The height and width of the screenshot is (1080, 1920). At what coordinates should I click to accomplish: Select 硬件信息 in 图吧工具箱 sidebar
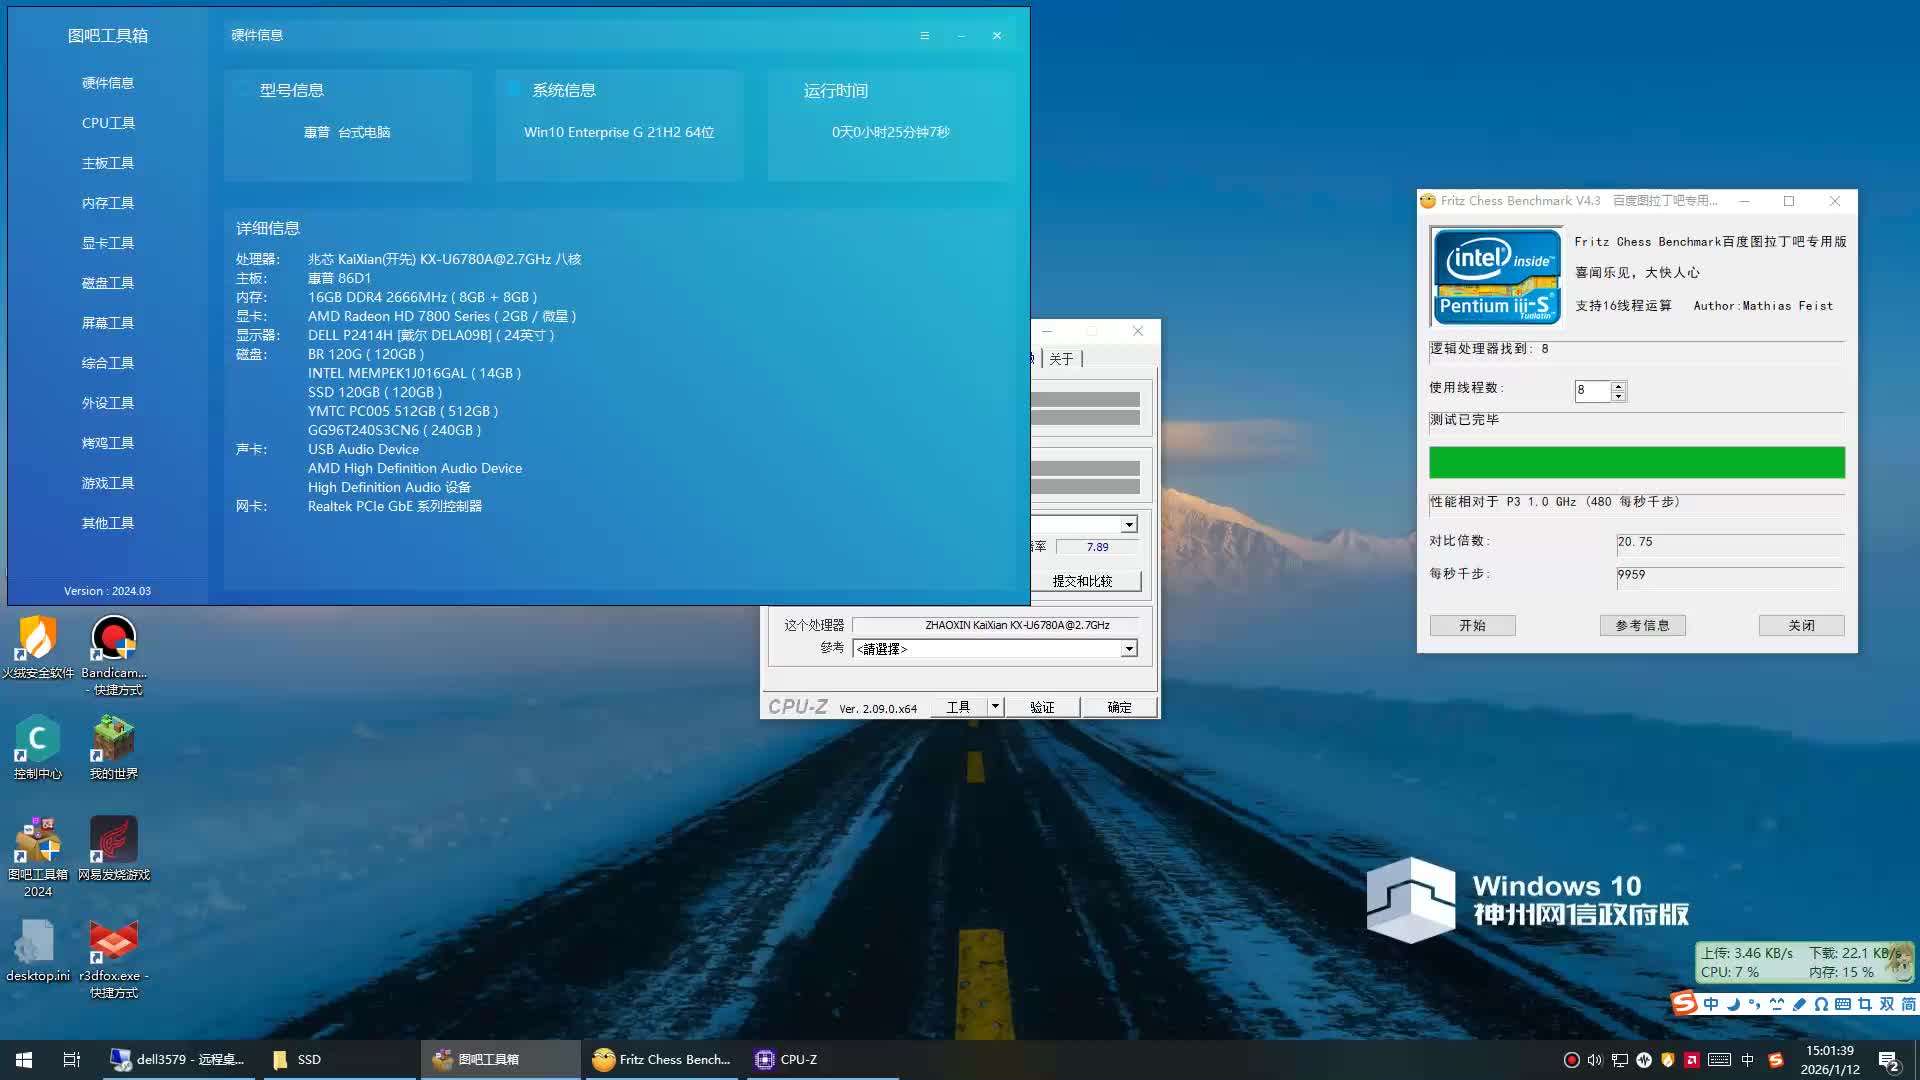pos(108,83)
